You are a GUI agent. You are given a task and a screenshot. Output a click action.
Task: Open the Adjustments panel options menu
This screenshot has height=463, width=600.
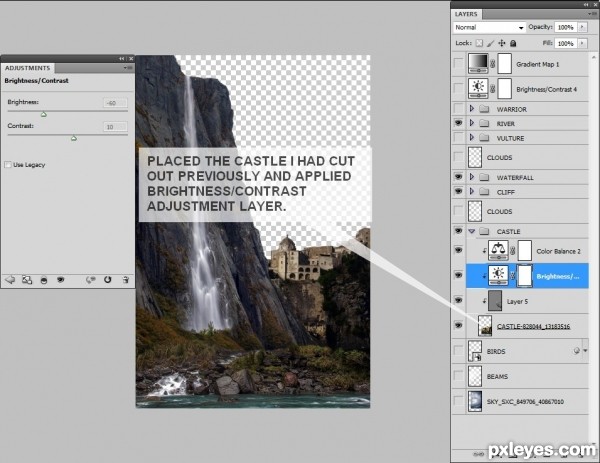(x=128, y=68)
